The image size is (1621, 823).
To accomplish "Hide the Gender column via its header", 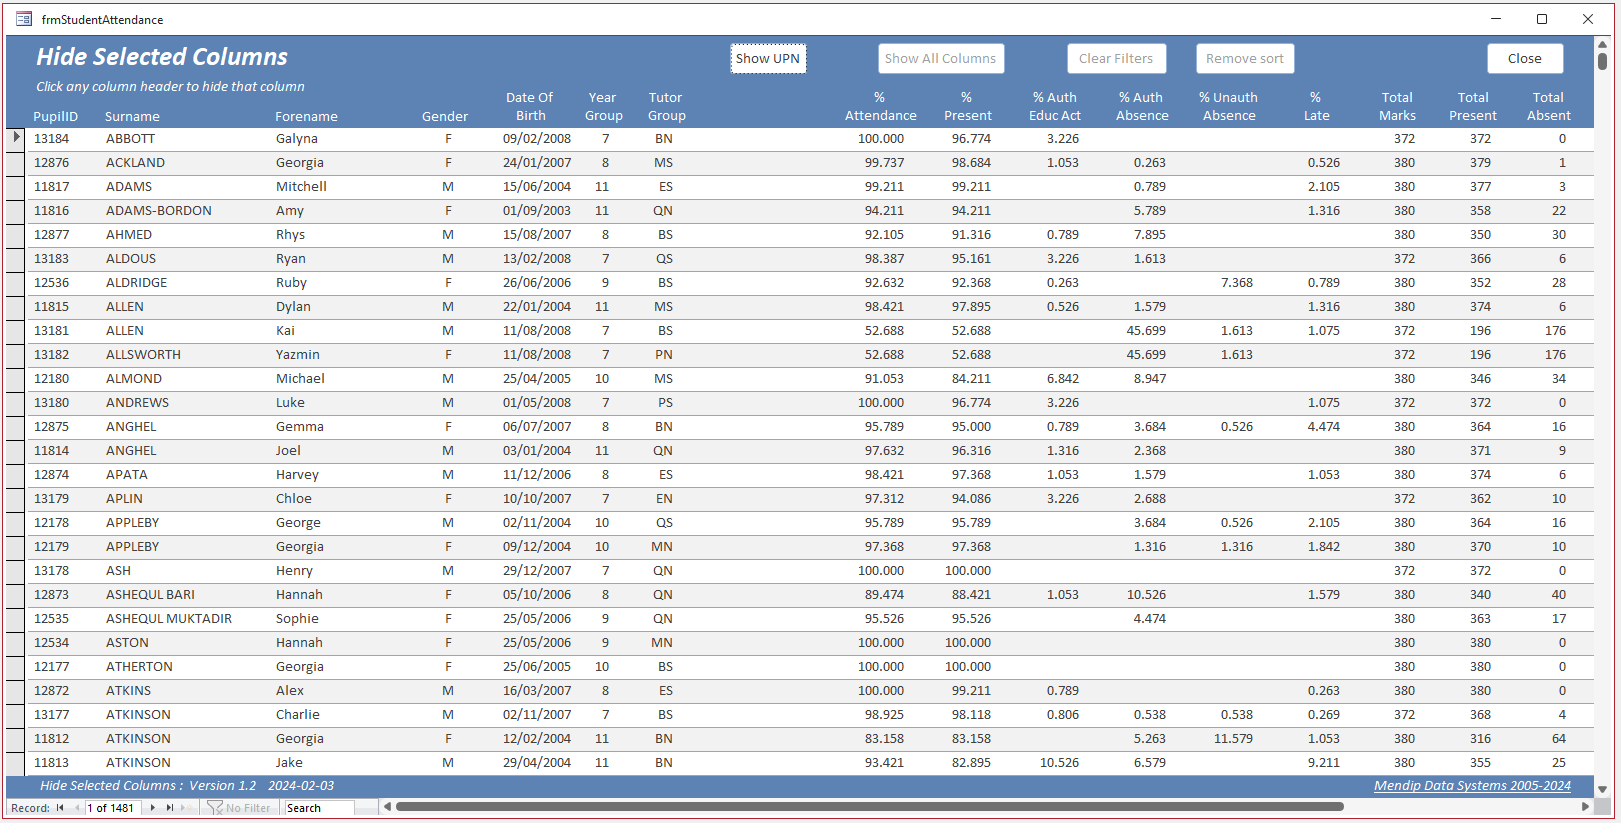I will click(445, 116).
